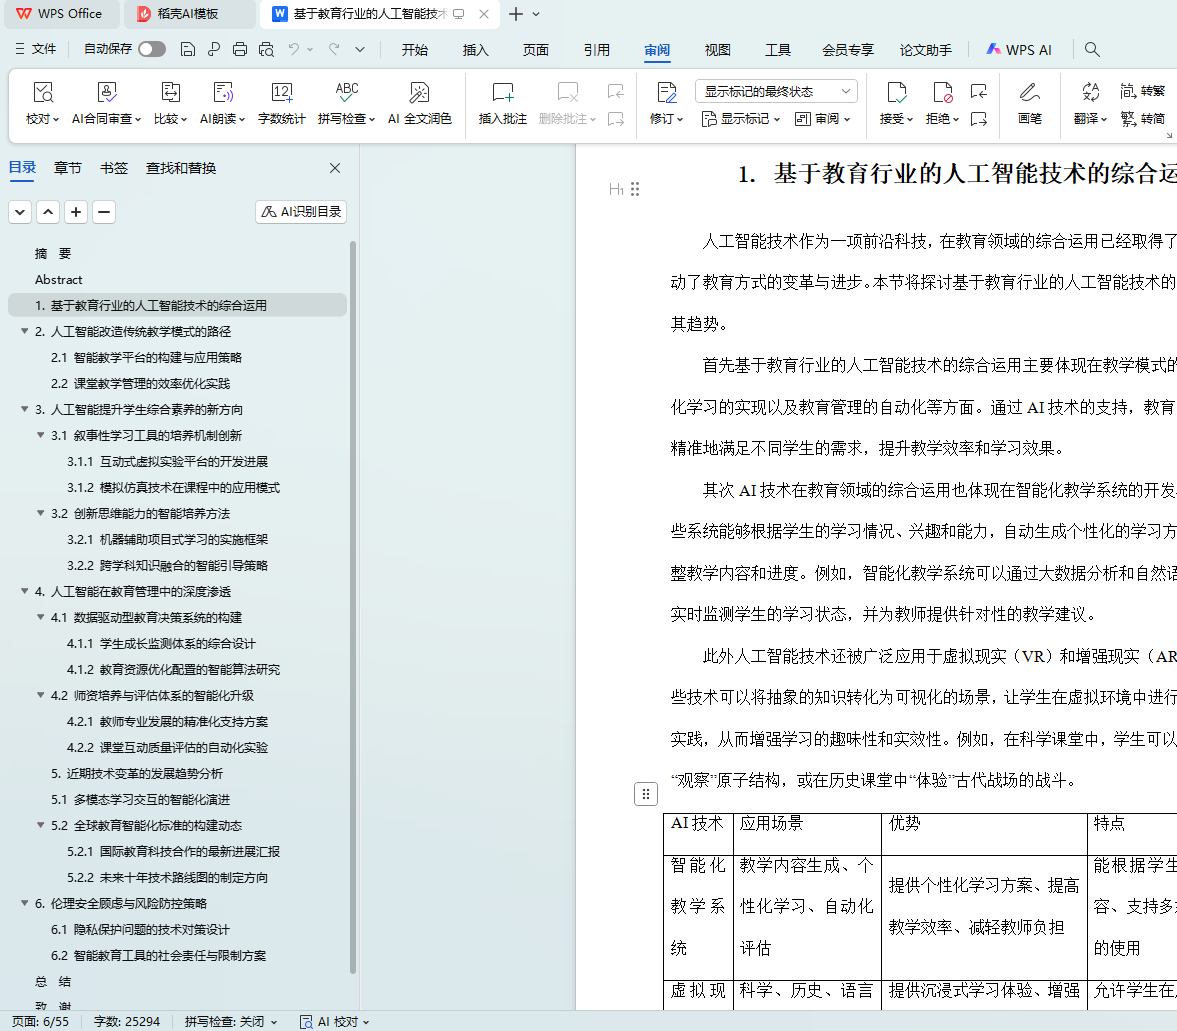The width and height of the screenshot is (1177, 1031).
Task: Open the 文件 menu
Action: click(36, 49)
